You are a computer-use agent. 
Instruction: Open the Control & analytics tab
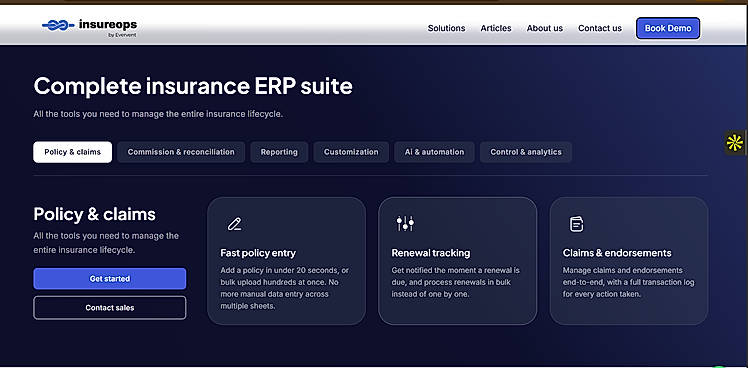click(x=526, y=152)
